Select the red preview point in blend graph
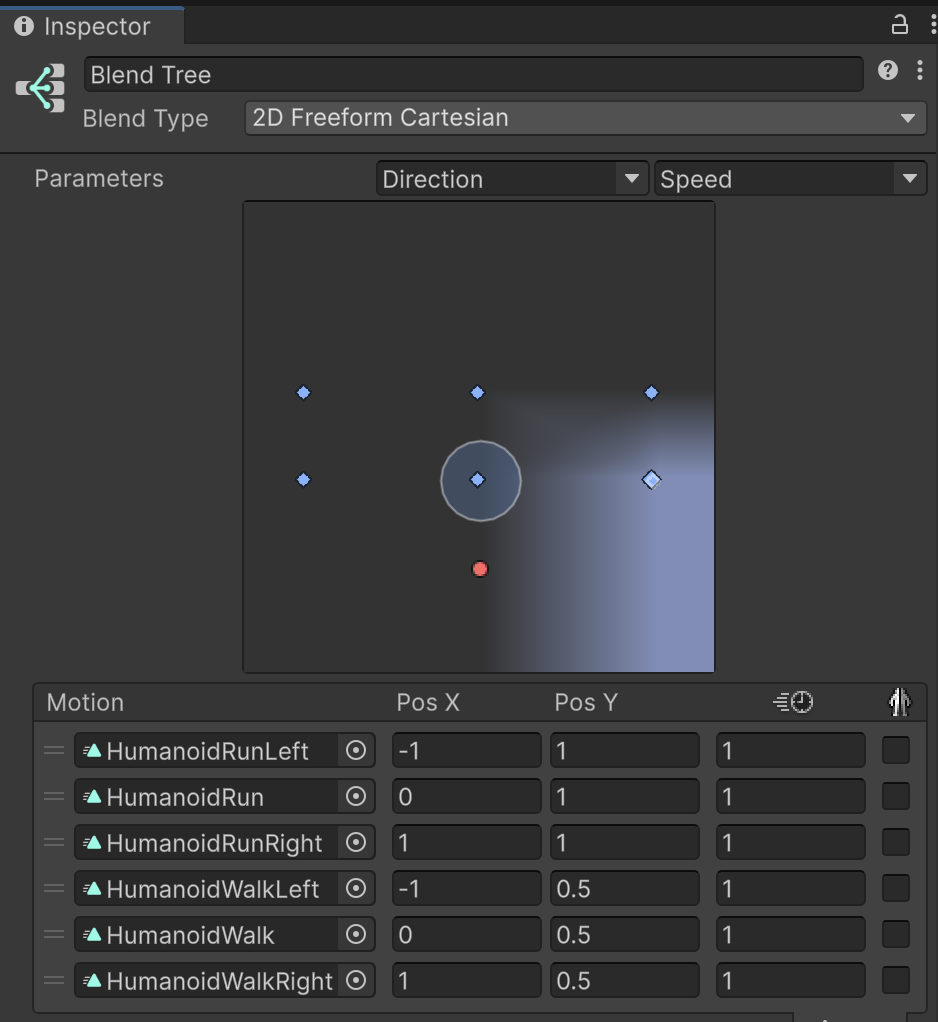Viewport: 938px width, 1022px height. [x=480, y=569]
